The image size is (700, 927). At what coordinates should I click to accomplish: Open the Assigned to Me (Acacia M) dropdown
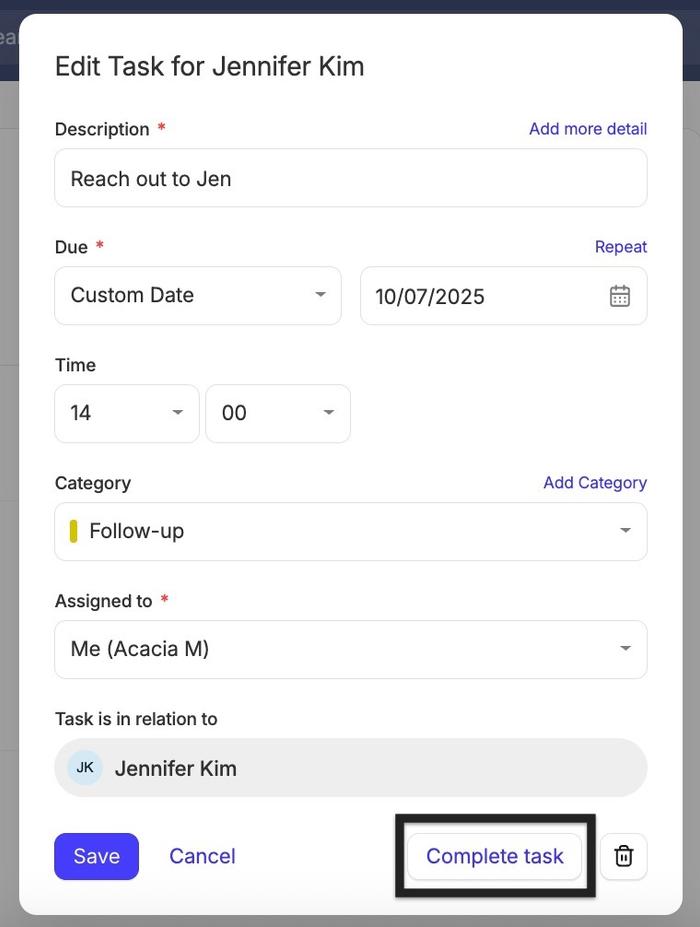point(350,649)
